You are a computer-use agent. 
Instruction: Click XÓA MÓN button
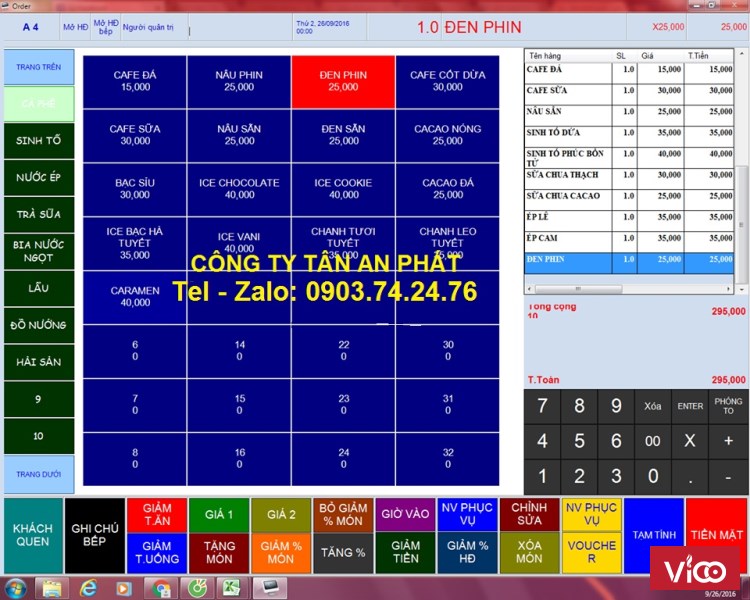(529, 553)
